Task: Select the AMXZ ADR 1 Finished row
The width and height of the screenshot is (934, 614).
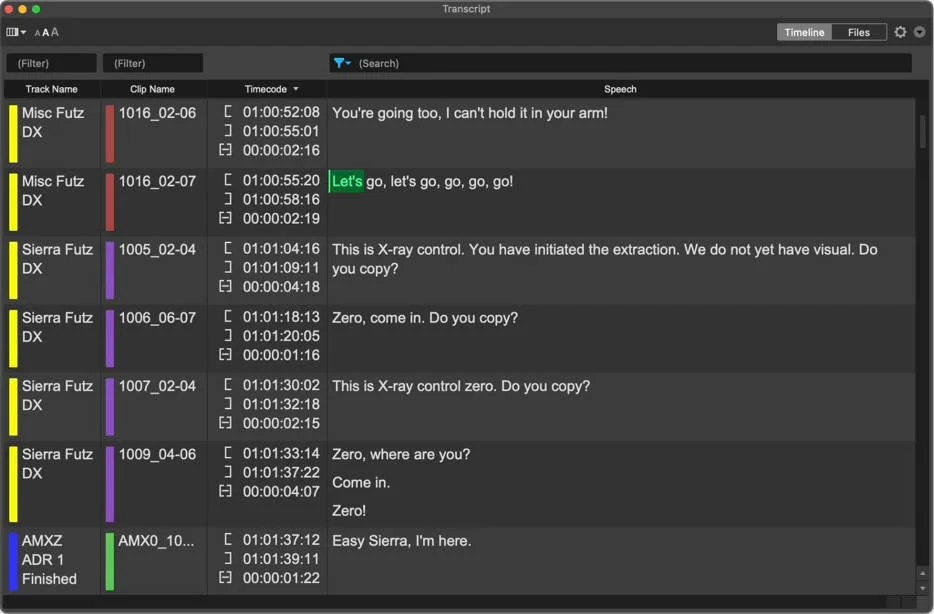Action: click(47, 560)
